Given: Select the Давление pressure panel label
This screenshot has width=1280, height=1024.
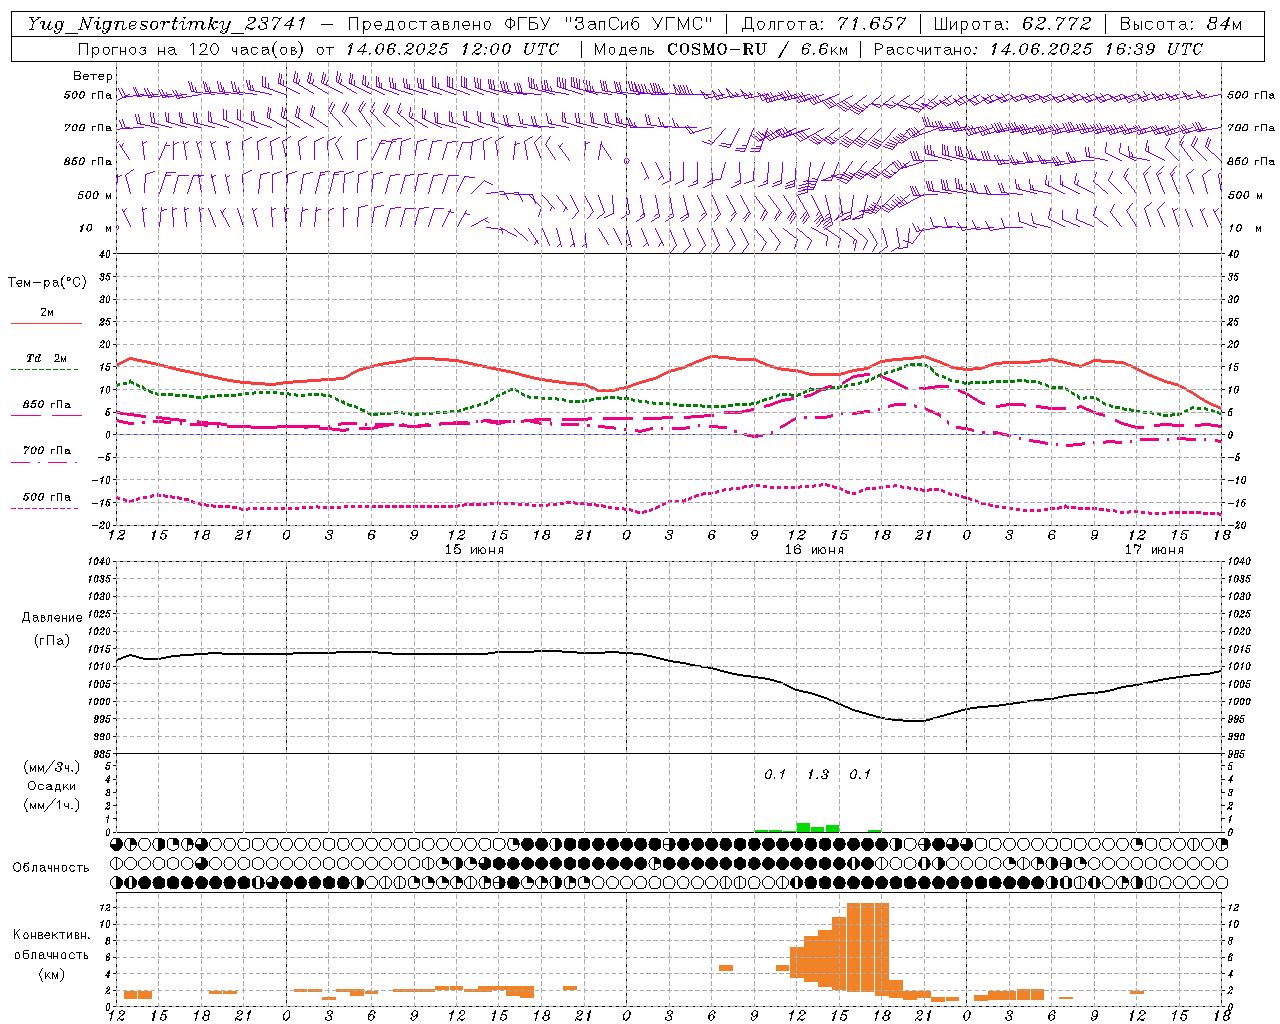Looking at the screenshot, I should tap(52, 618).
